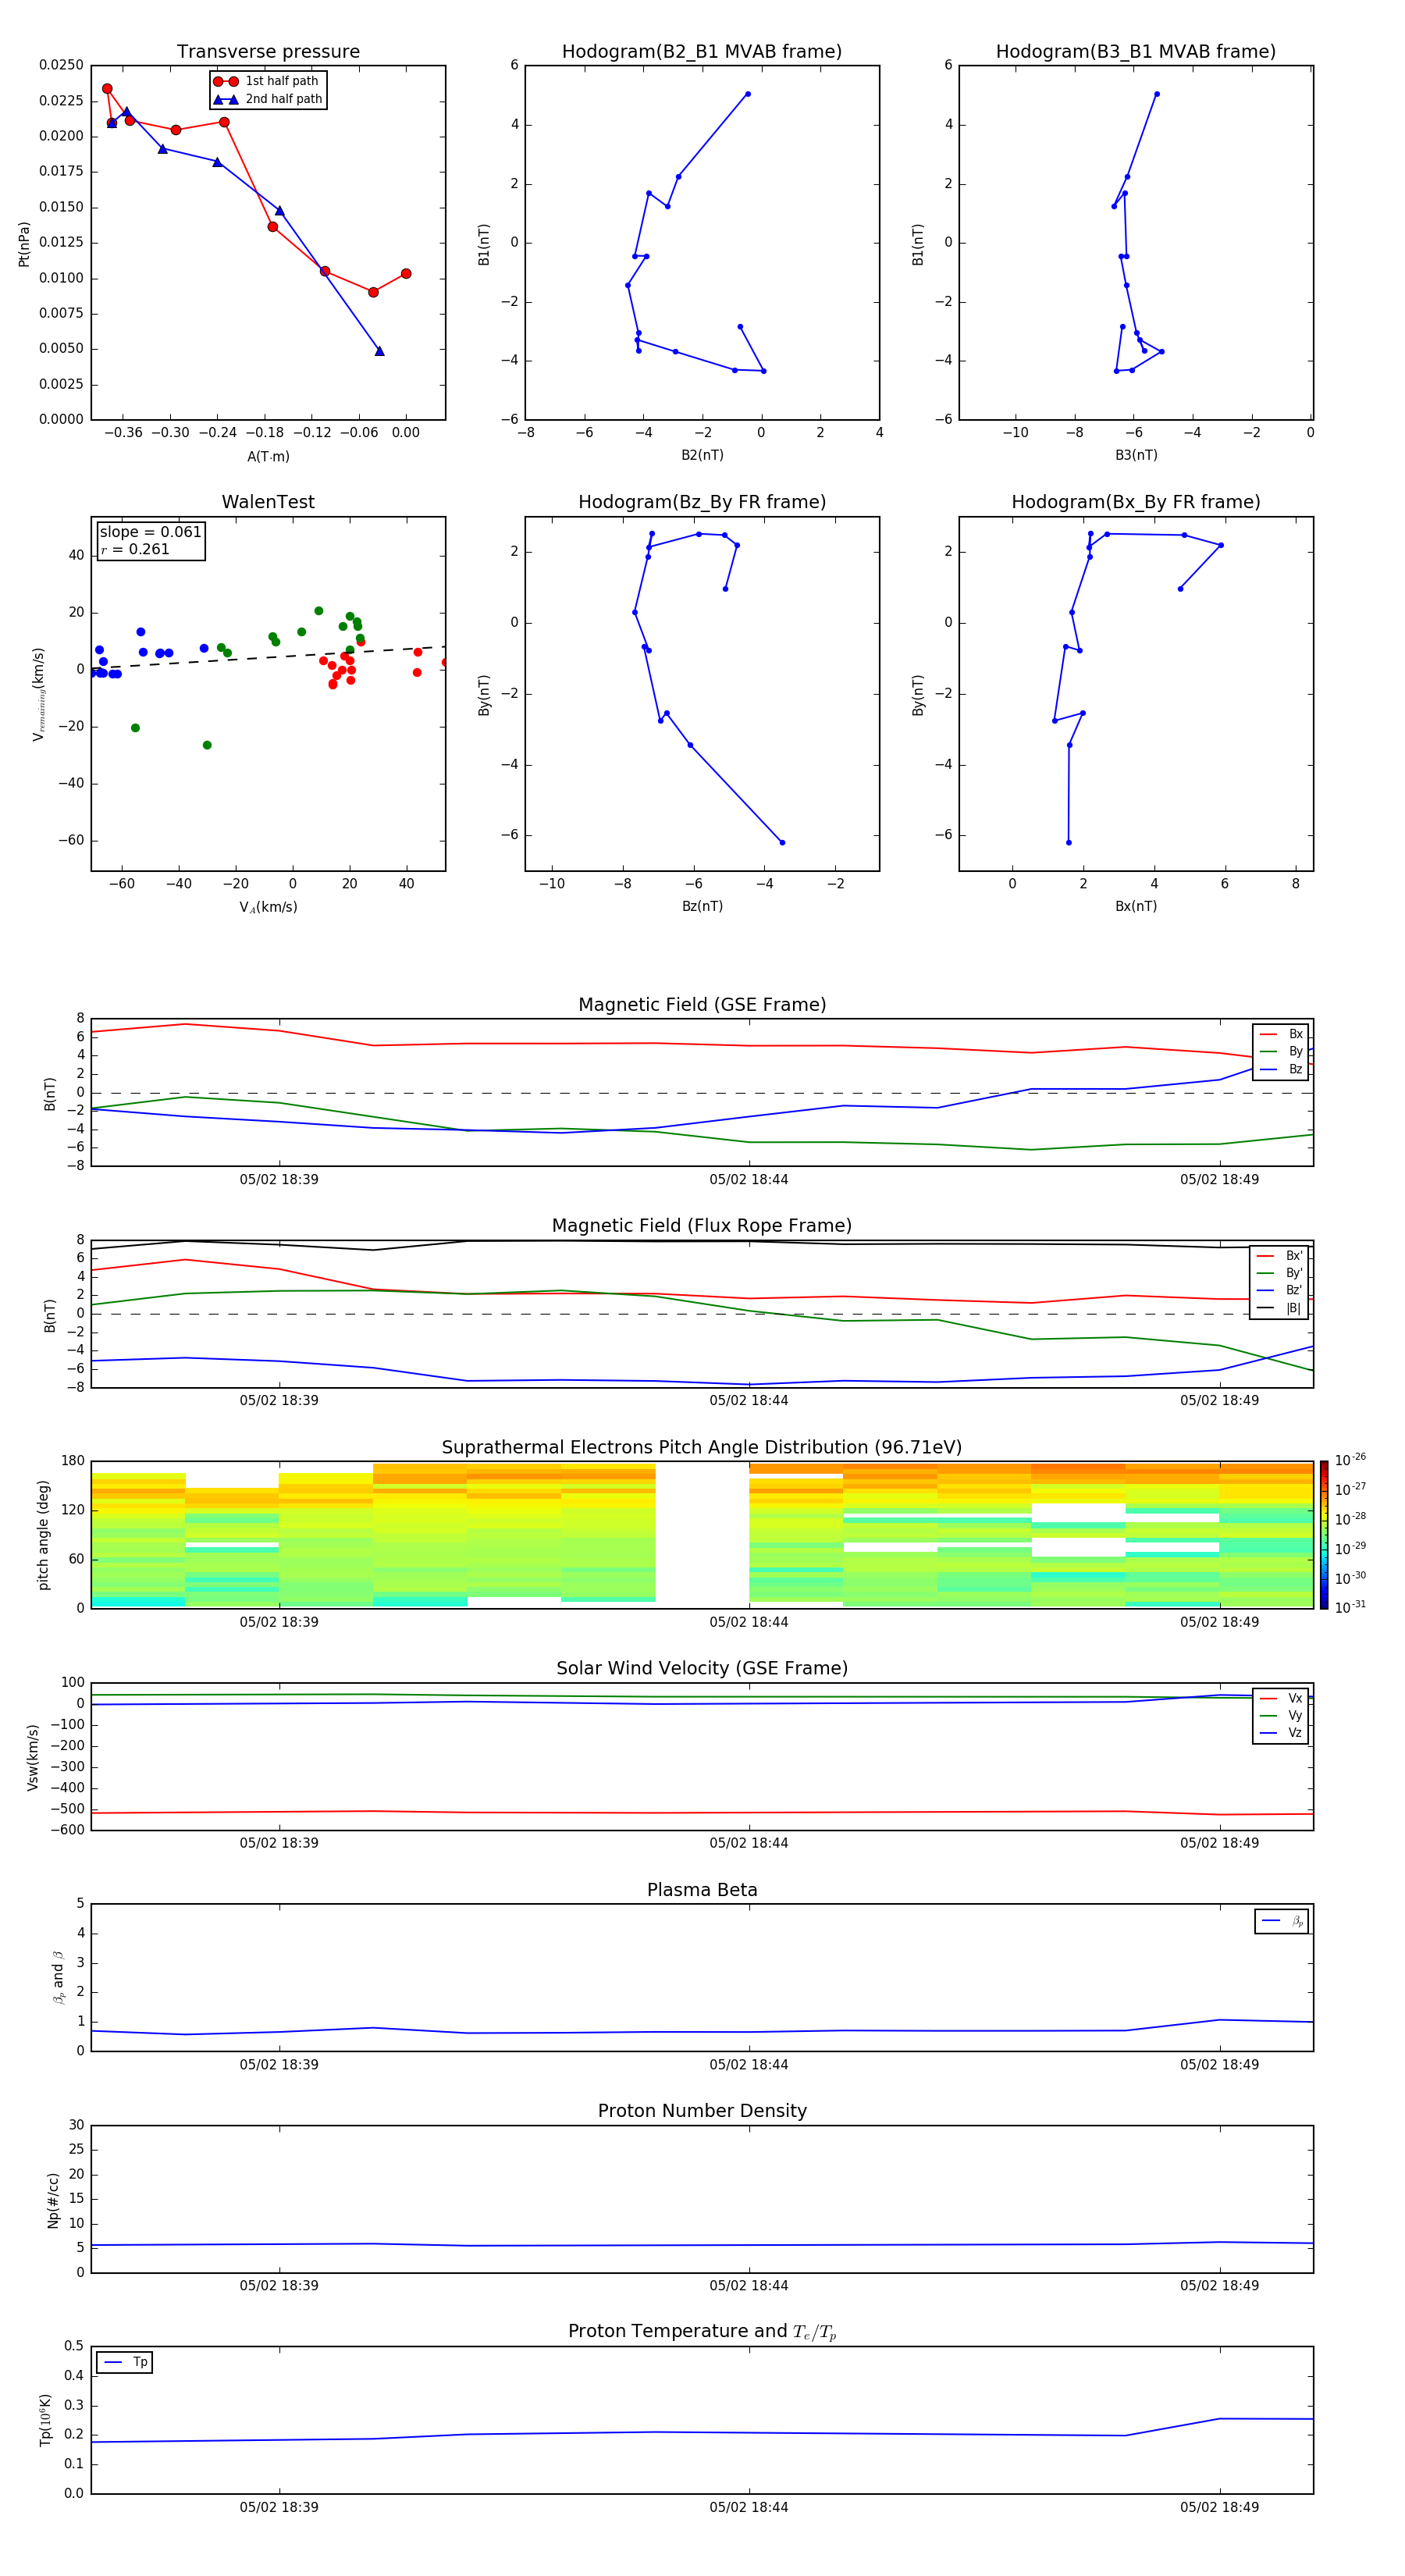
Task: Click the 'B2(nT)' x-axis label
Action: pyautogui.click(x=702, y=455)
